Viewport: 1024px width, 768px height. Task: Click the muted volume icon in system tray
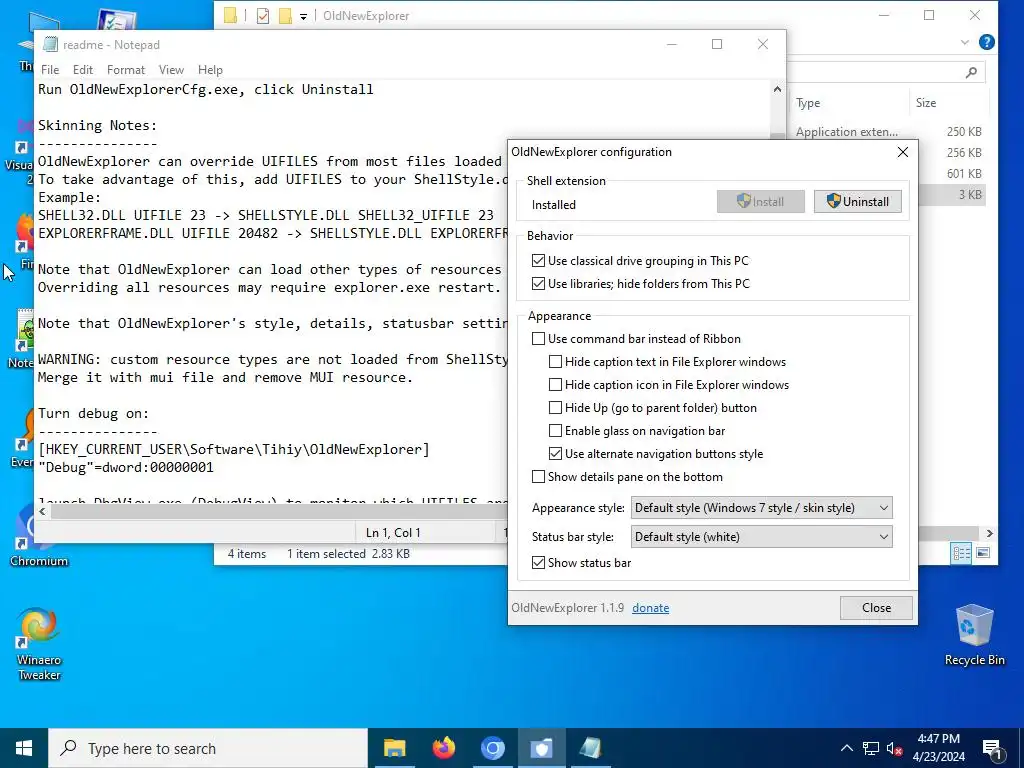(894, 748)
